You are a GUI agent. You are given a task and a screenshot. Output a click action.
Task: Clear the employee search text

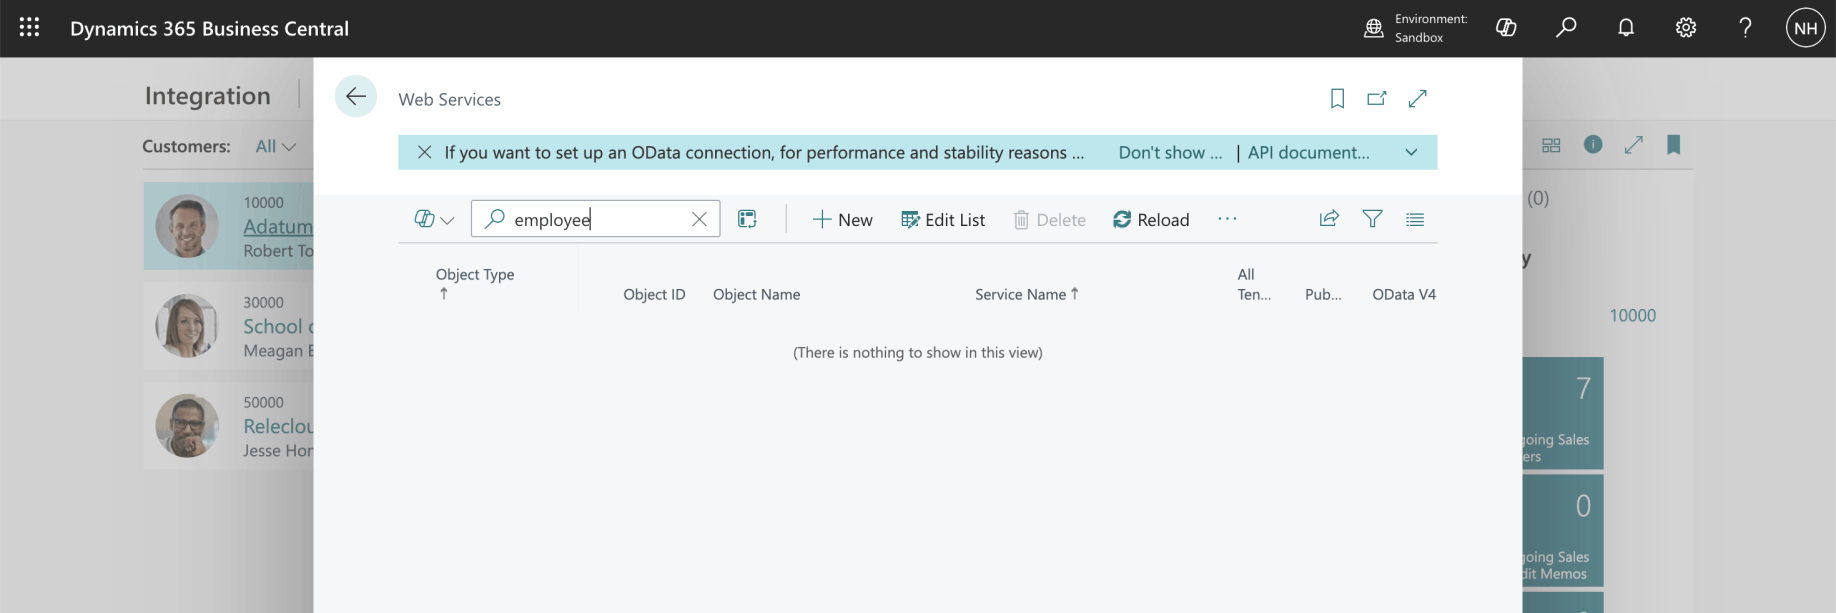699,219
